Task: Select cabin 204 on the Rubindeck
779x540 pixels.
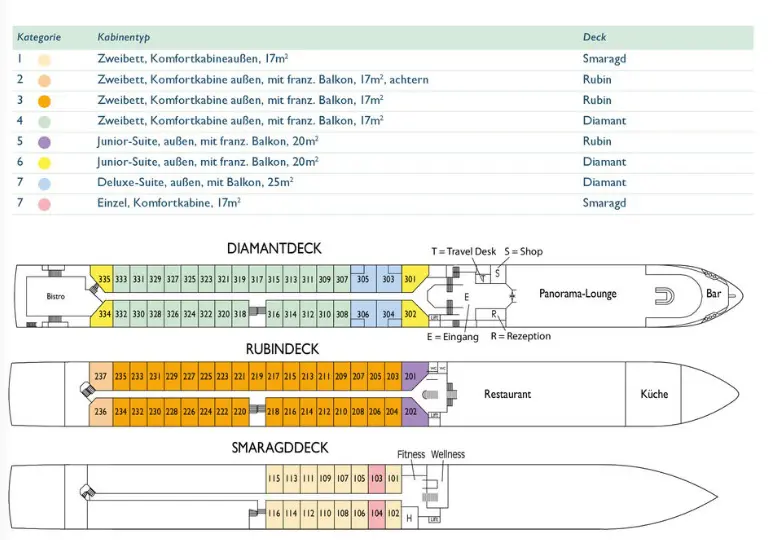Action: (x=392, y=411)
